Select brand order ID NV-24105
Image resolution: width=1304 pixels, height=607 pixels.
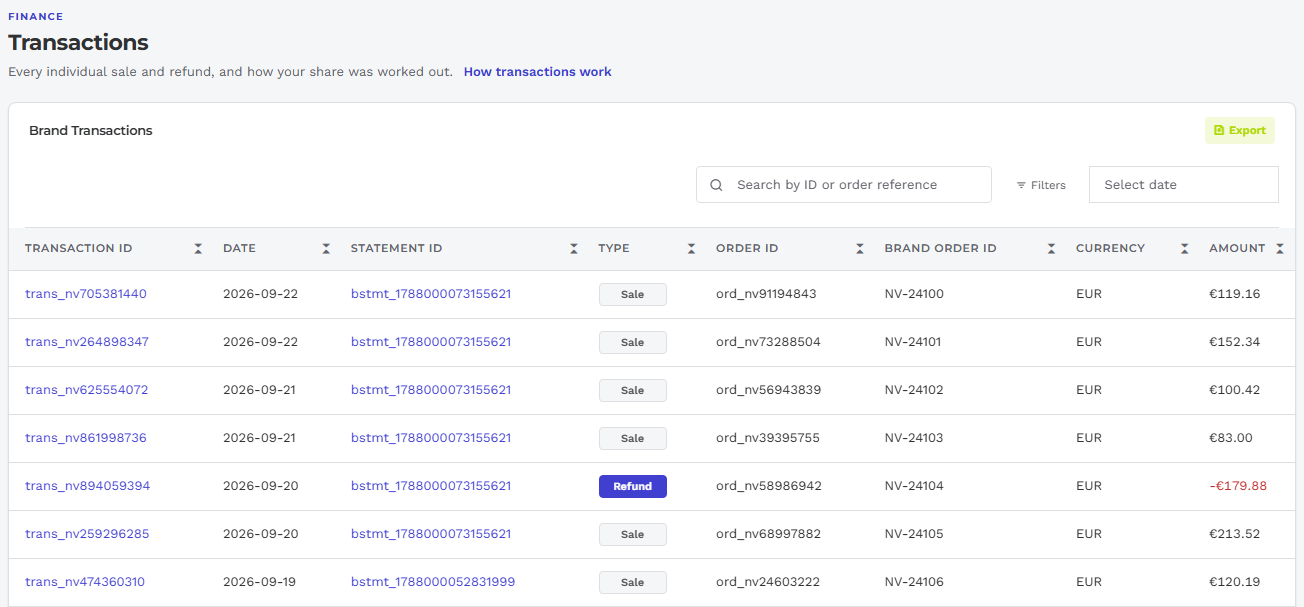(x=914, y=534)
